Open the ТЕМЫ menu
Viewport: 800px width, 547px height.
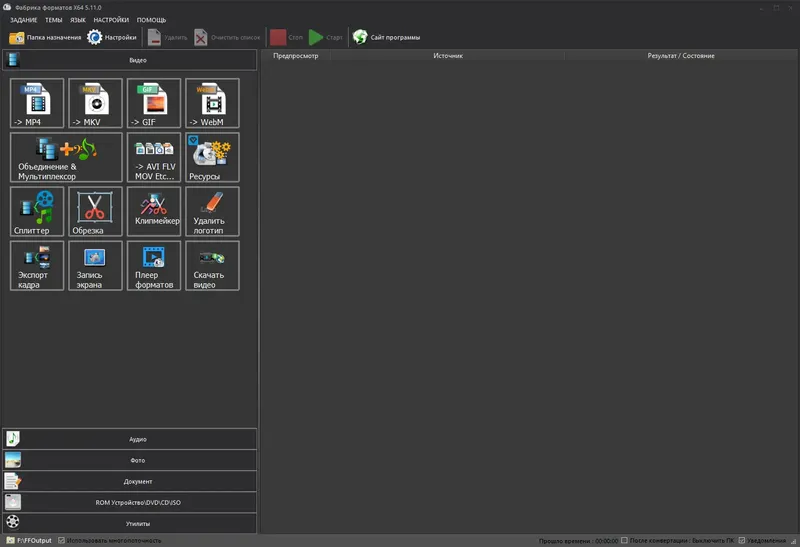(x=54, y=20)
